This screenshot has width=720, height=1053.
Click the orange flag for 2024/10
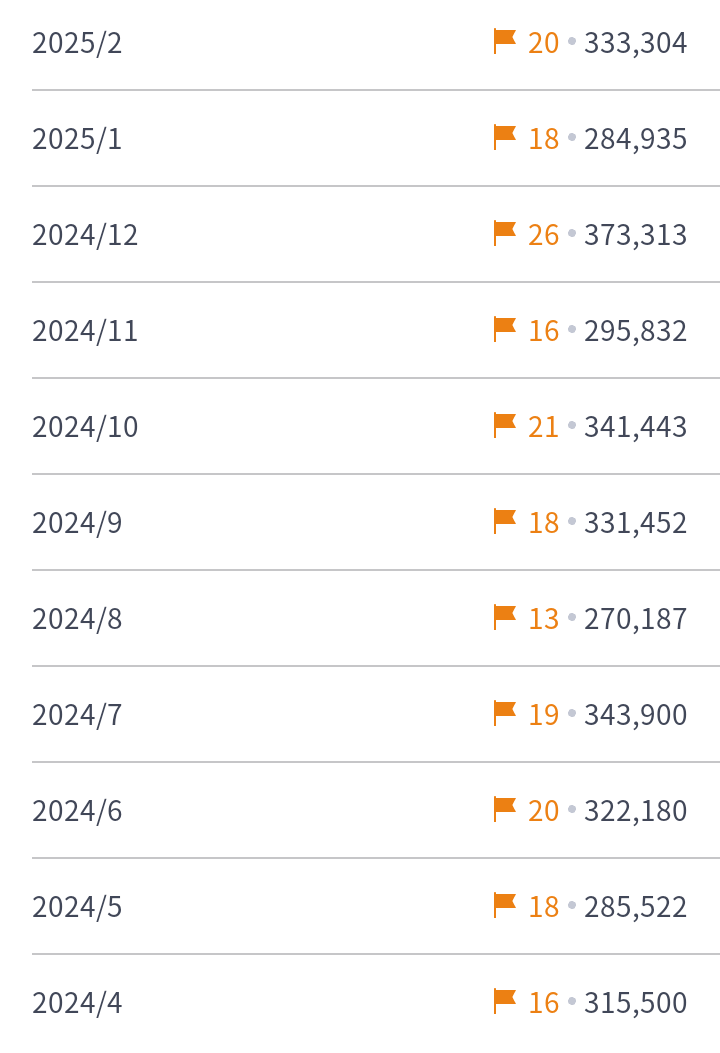505,426
